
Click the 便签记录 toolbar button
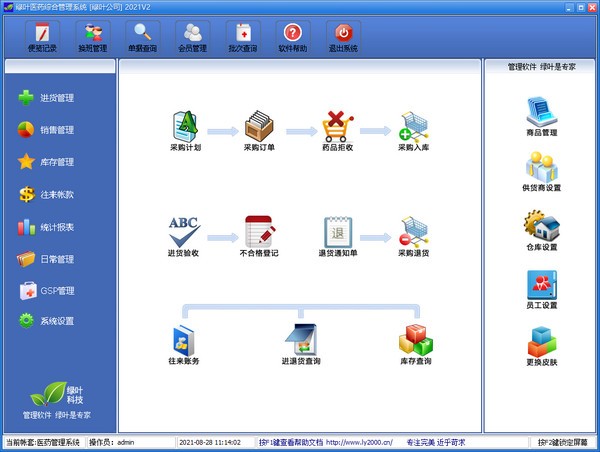[x=42, y=38]
